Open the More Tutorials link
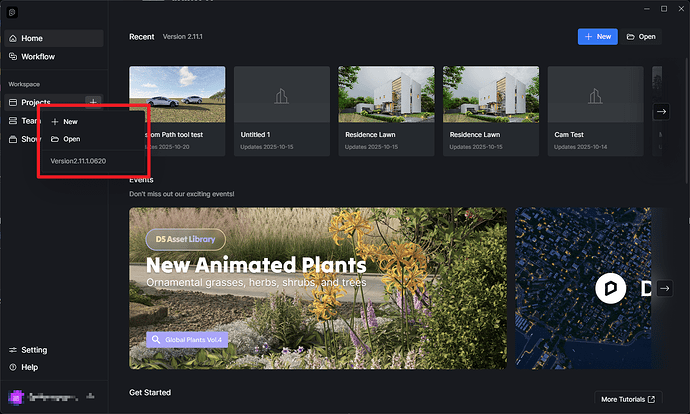The height and width of the screenshot is (414, 690). (x=627, y=399)
